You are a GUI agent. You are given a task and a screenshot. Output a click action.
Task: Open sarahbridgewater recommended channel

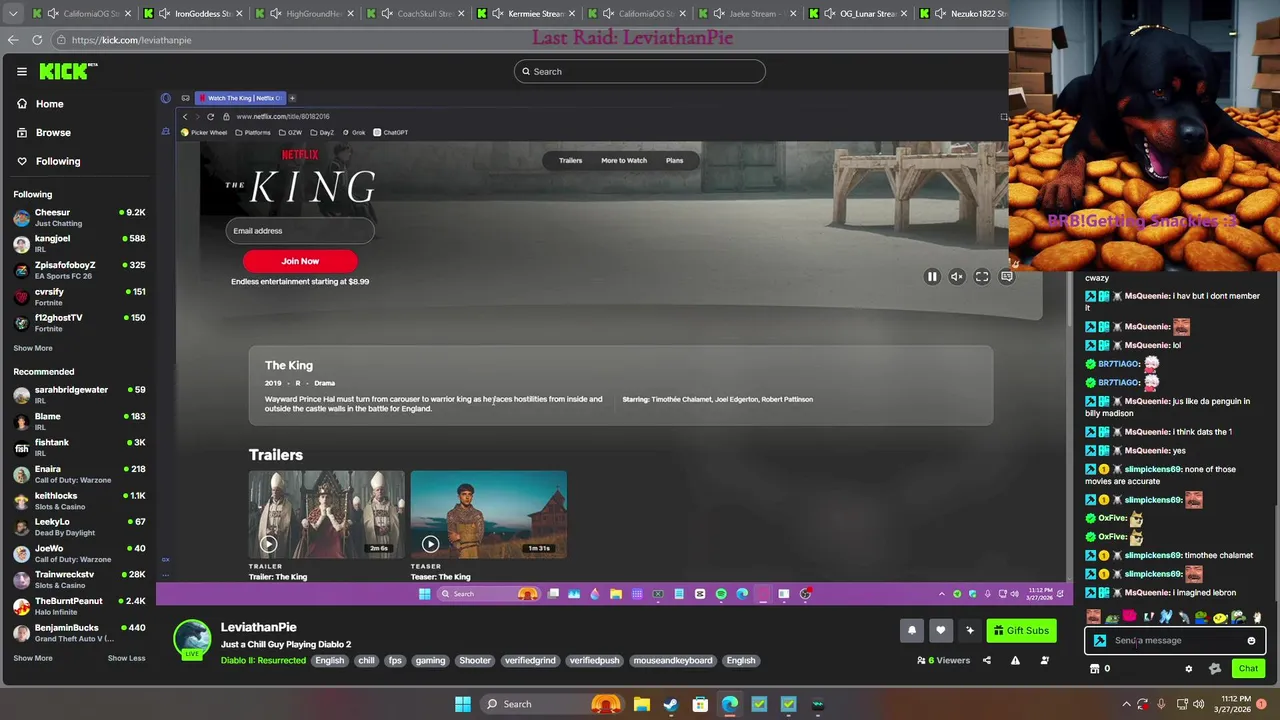tap(78, 394)
